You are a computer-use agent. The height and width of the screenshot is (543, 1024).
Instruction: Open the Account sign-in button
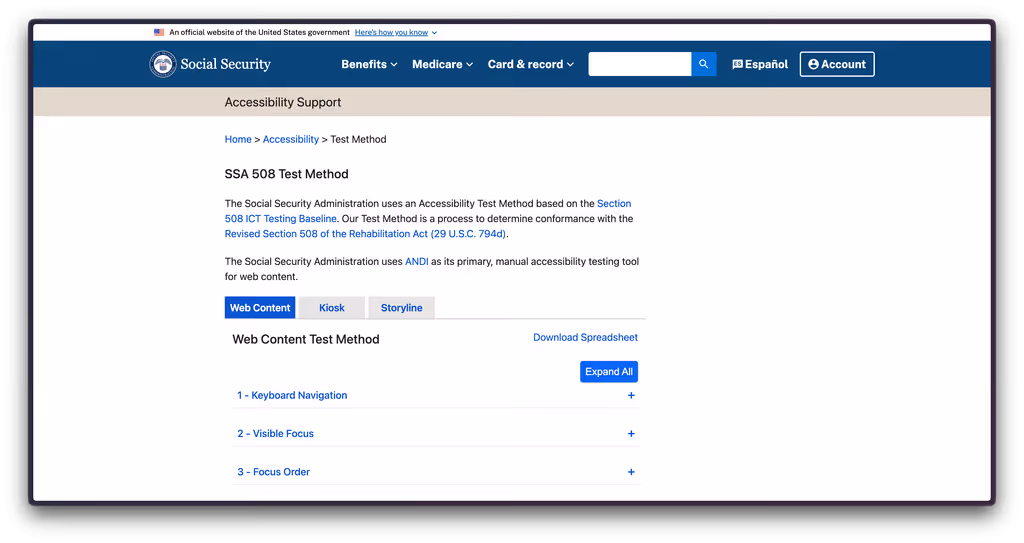[x=837, y=64]
